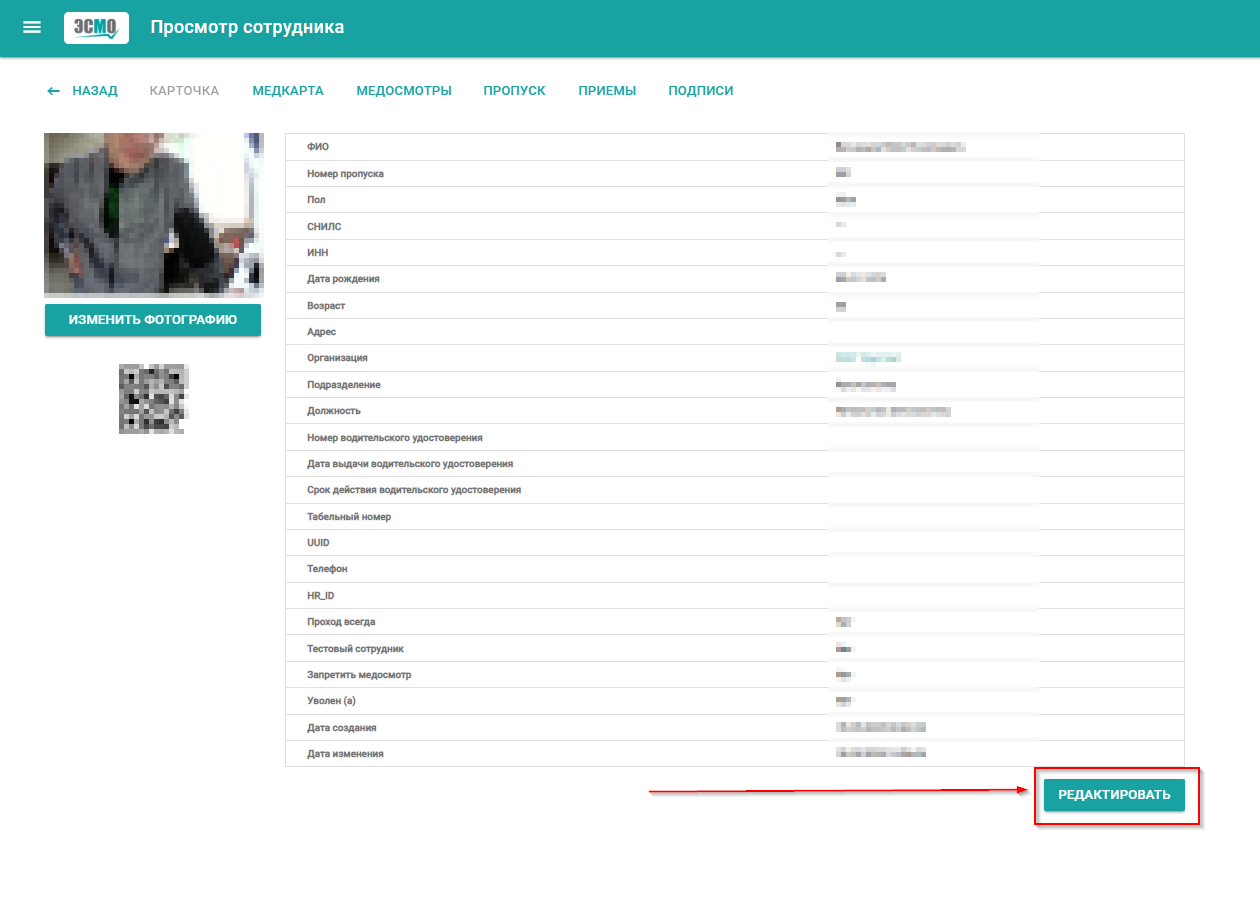Open the ПОДПИСИ tab
Screen dimensions: 1260x906
(701, 91)
